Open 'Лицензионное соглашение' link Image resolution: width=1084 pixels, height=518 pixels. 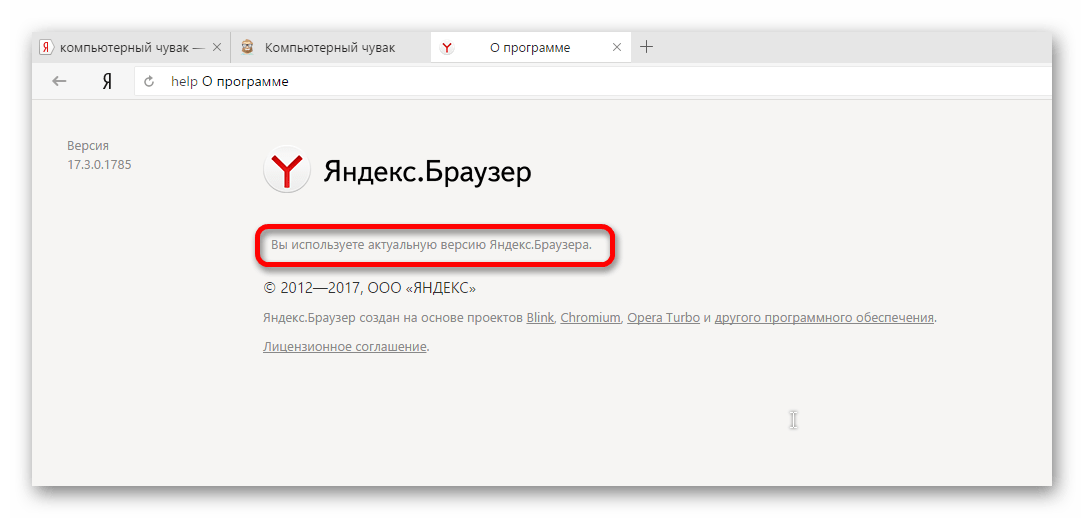(x=344, y=346)
